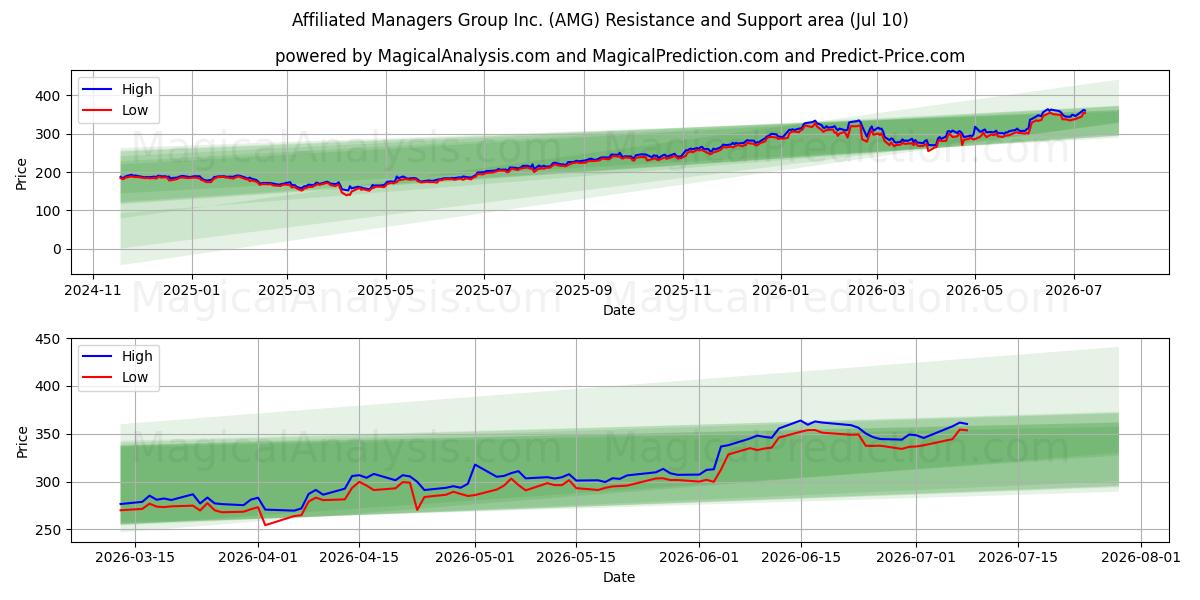Click the '2026-04-15' date label
Viewport: 1200px width, 600px height.
pyautogui.click(x=359, y=557)
